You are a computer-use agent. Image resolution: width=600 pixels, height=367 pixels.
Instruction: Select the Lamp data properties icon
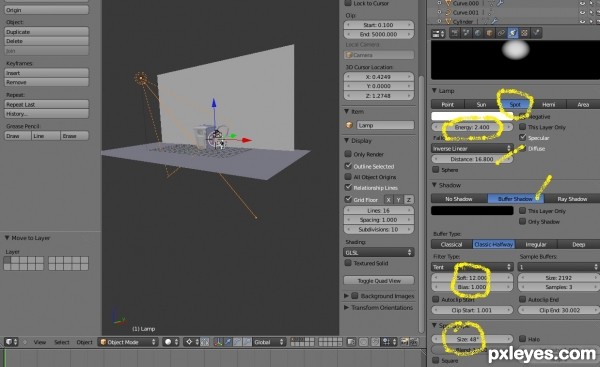click(513, 33)
